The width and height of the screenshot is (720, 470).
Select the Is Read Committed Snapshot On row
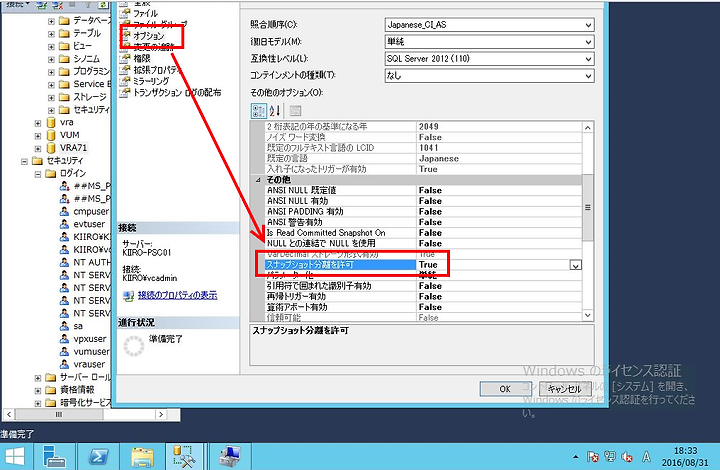[423, 233]
